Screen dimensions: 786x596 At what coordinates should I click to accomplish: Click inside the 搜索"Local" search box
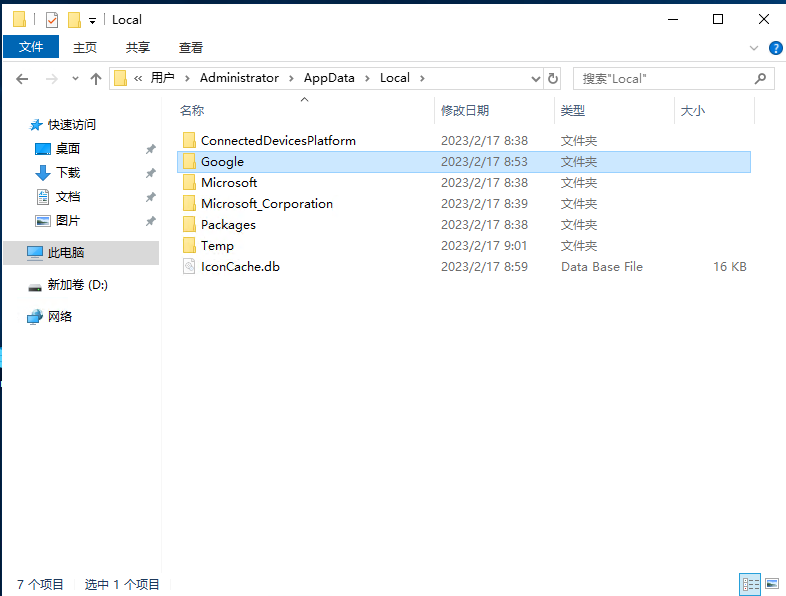click(660, 78)
